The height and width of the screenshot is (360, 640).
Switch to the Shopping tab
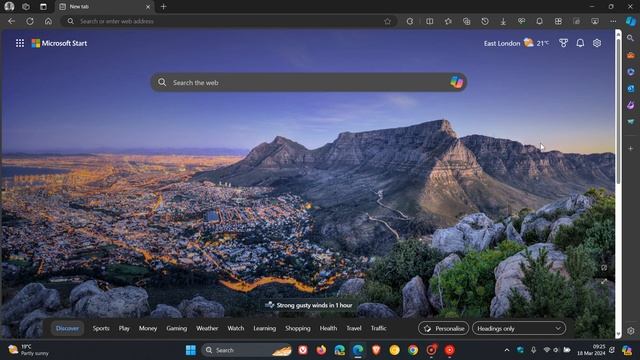point(298,328)
